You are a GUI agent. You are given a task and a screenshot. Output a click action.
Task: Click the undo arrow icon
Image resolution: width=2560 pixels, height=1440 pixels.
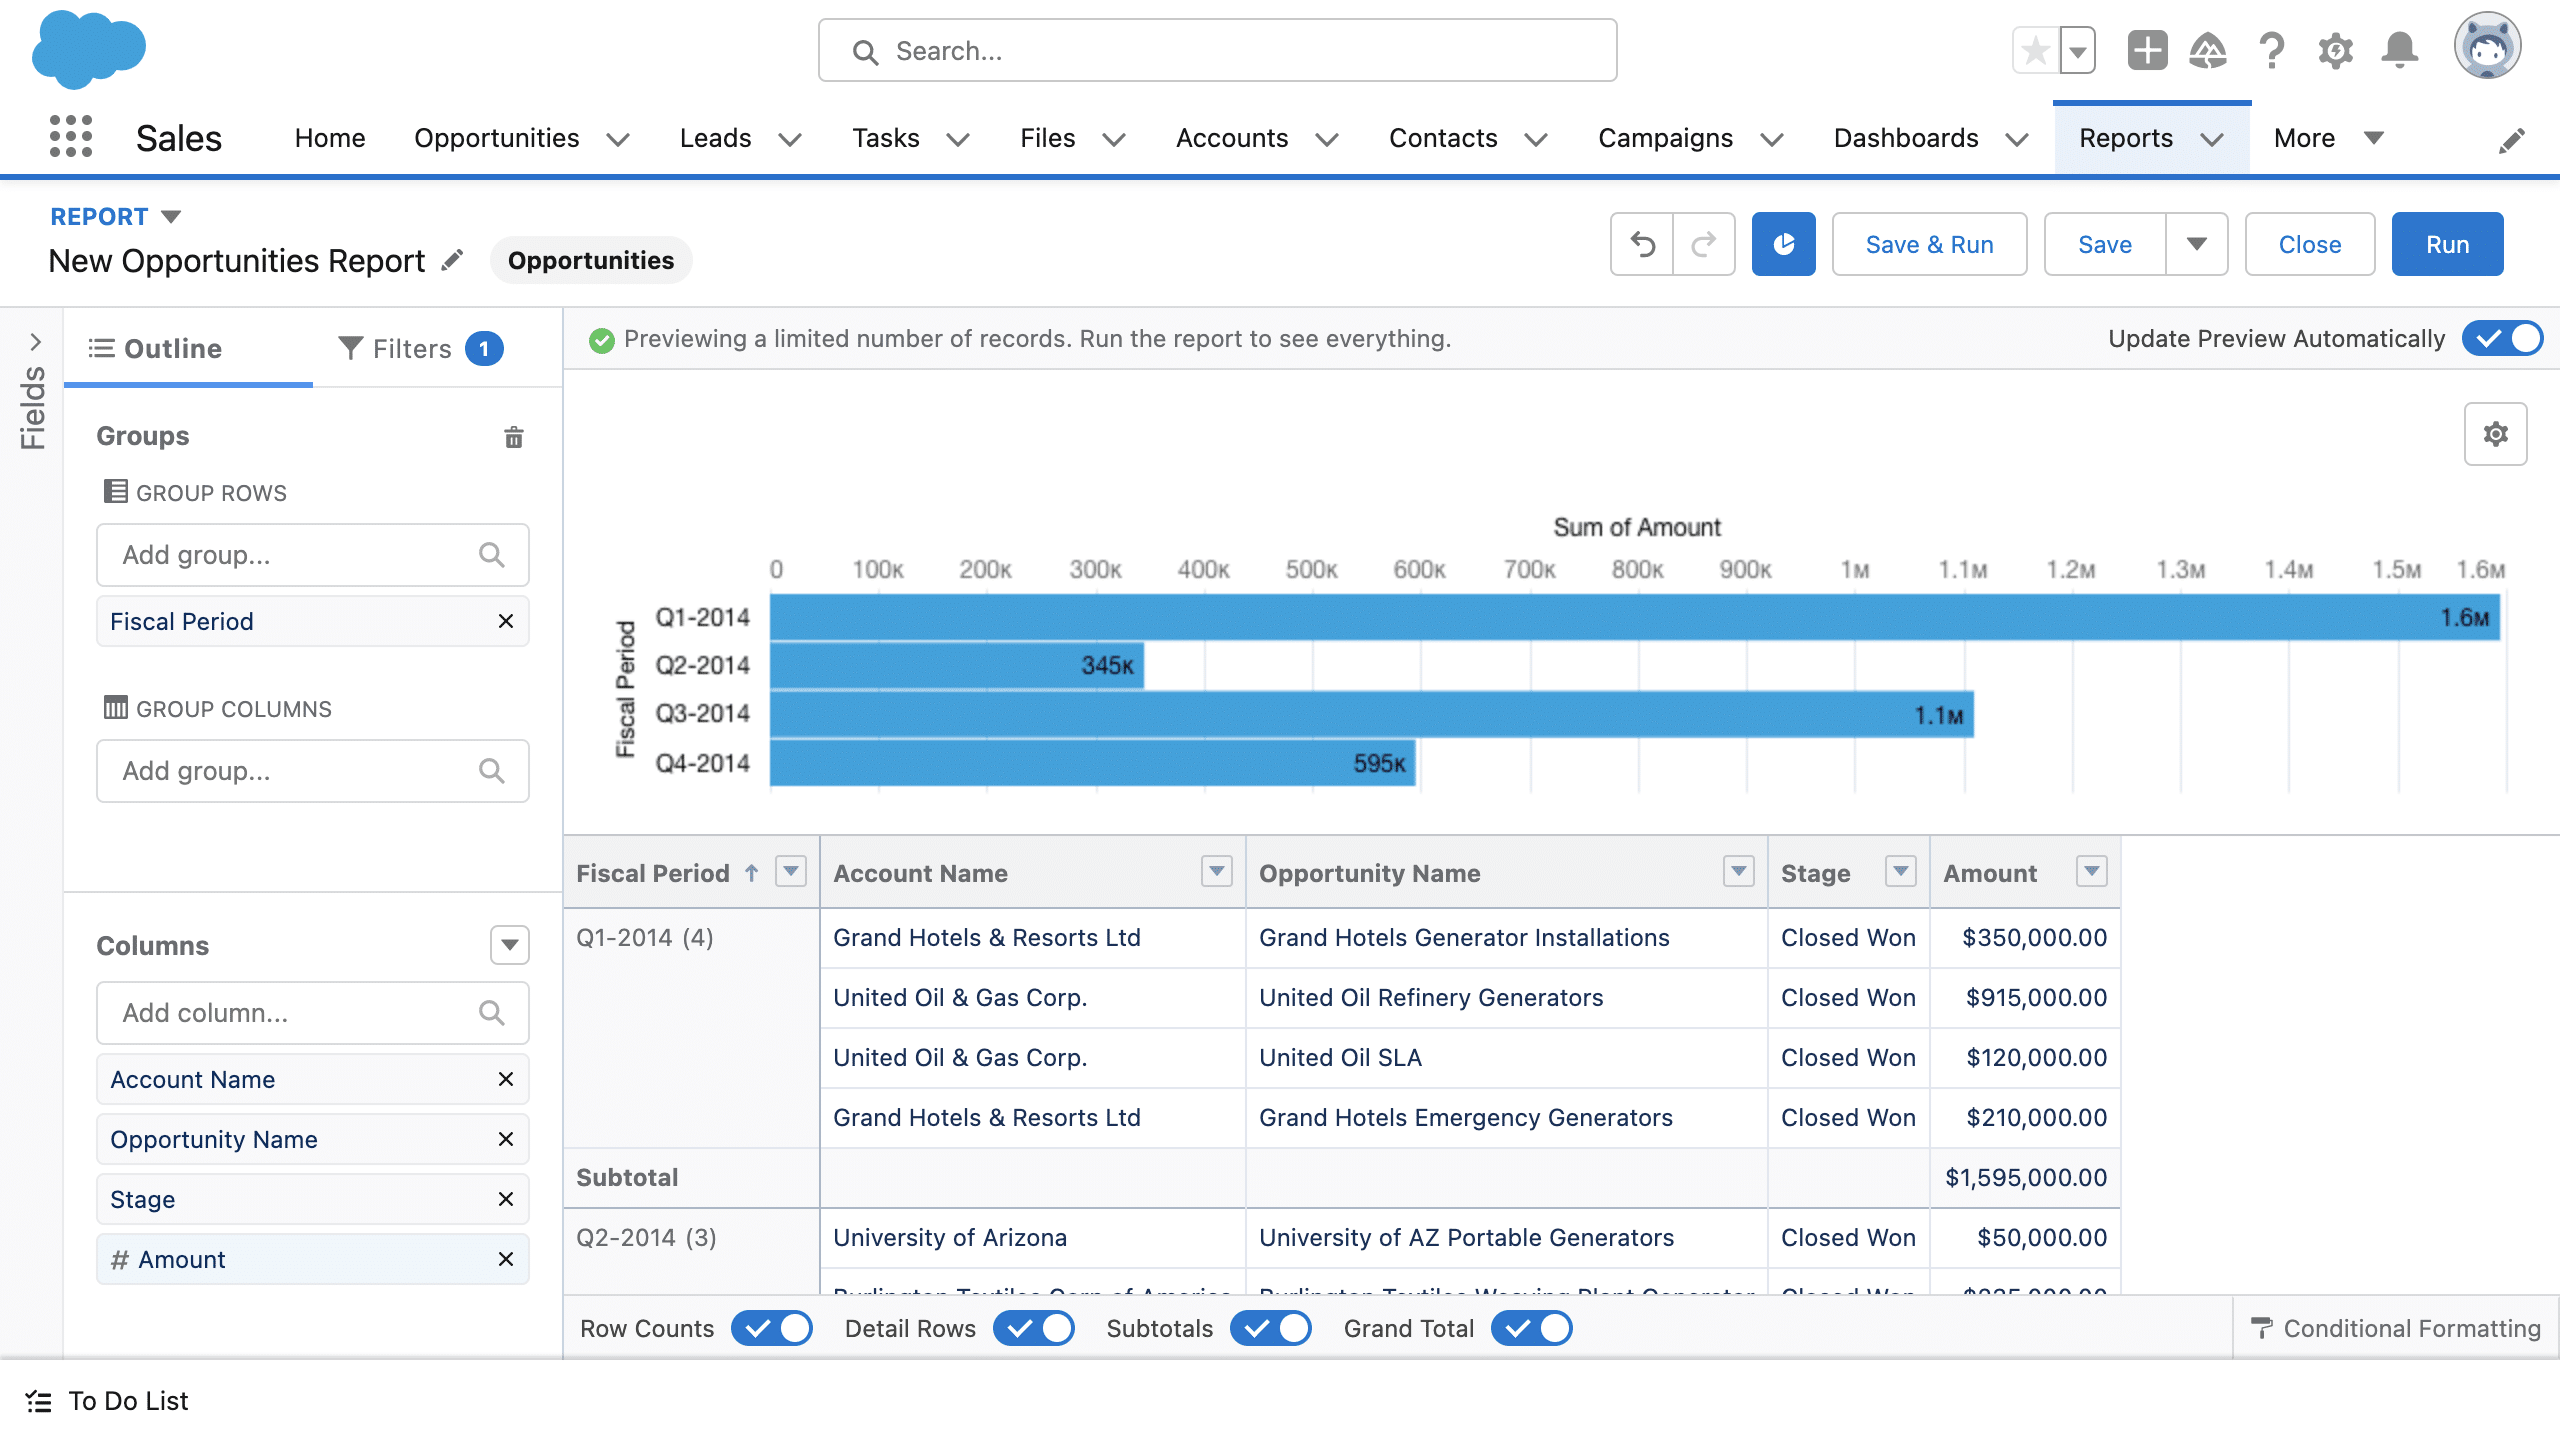click(x=1641, y=243)
